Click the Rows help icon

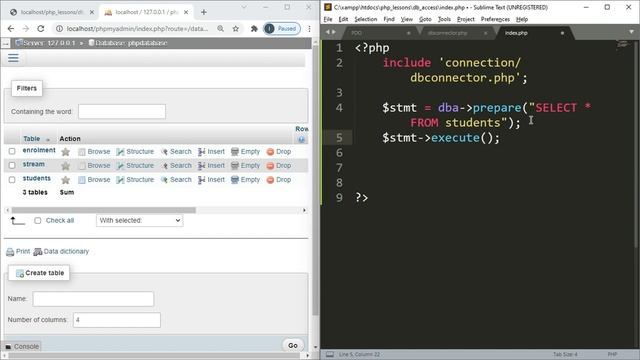[301, 140]
